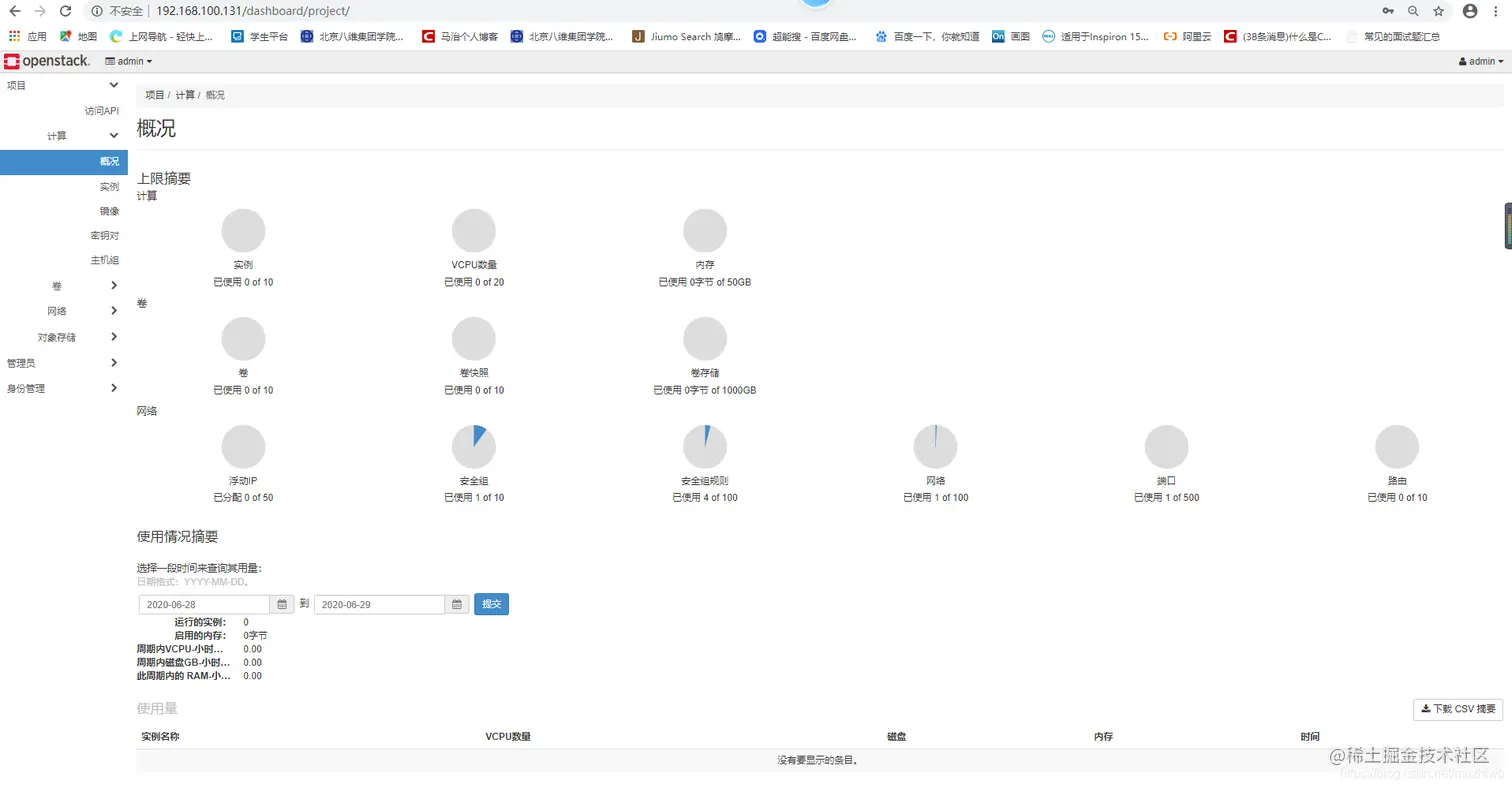Expand the 卷 sidebar group
The image size is (1512, 788).
point(63,286)
